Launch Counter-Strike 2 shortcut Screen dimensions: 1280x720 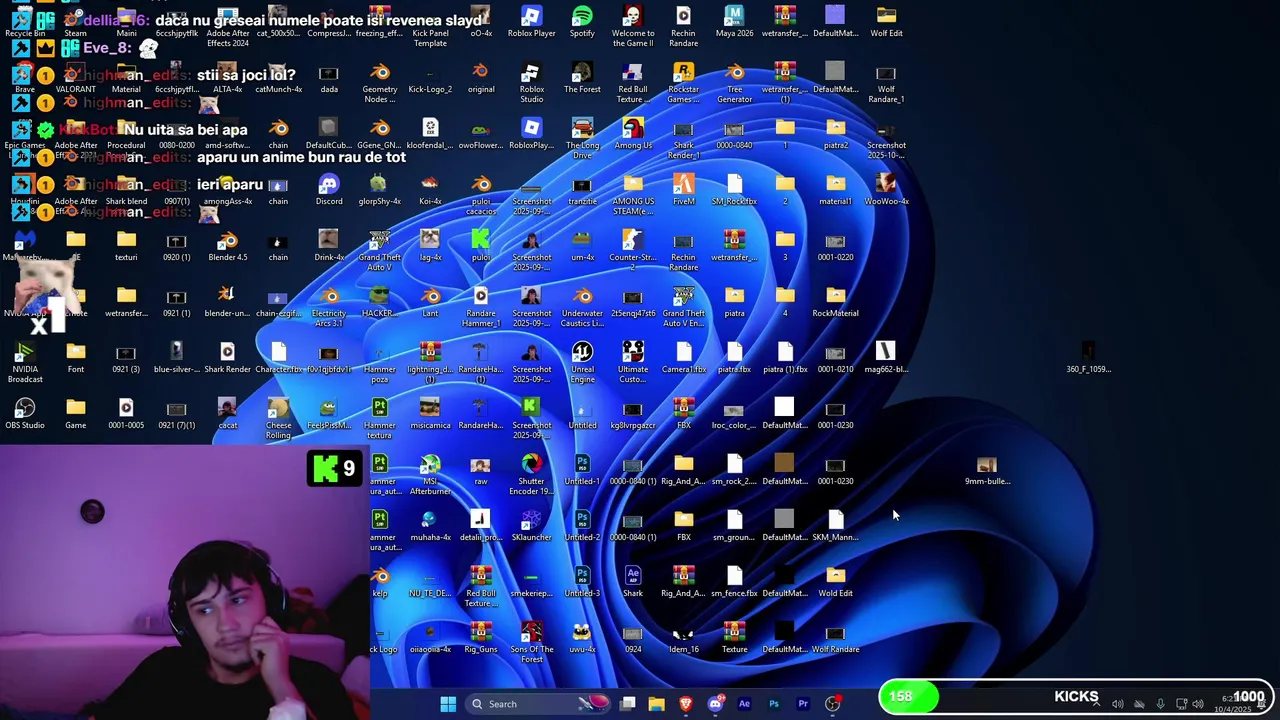click(633, 250)
